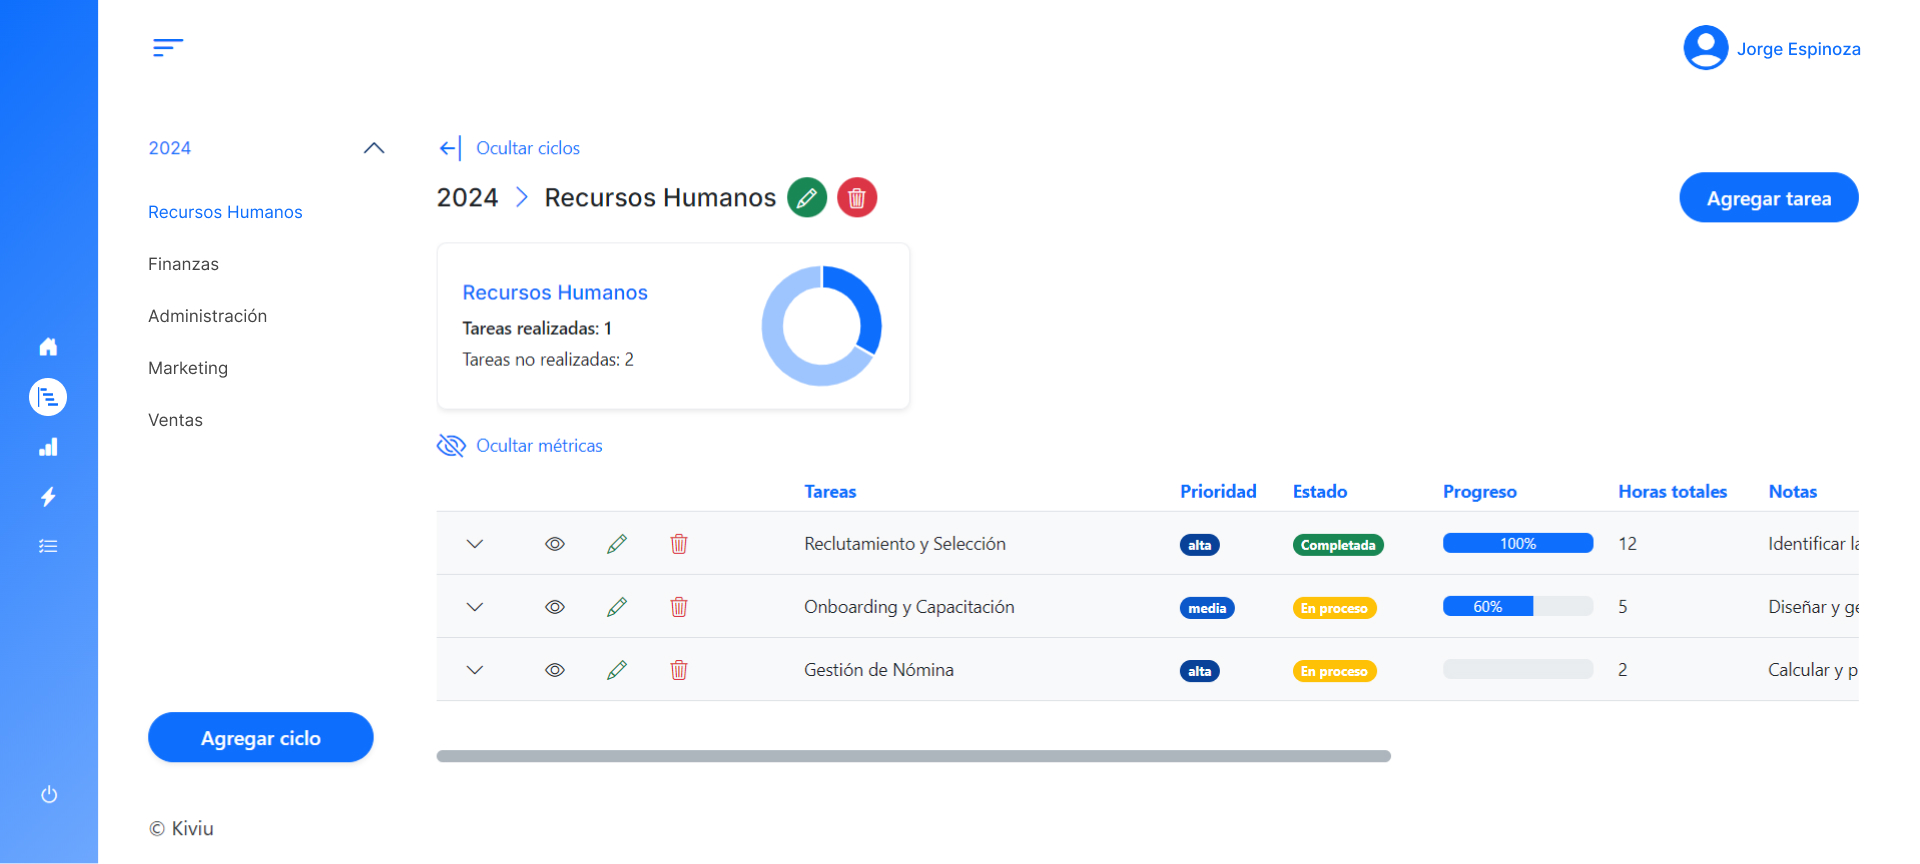Click the Prioridad column header

click(x=1218, y=492)
